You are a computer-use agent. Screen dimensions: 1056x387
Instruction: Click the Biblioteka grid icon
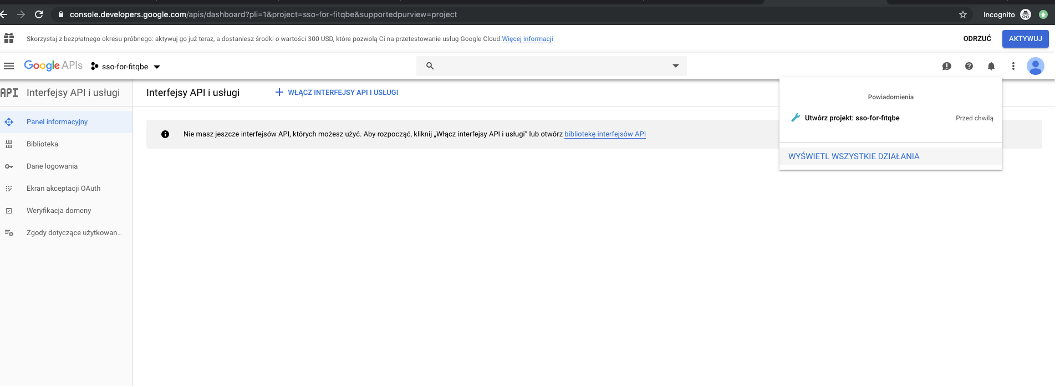pyautogui.click(x=9, y=144)
